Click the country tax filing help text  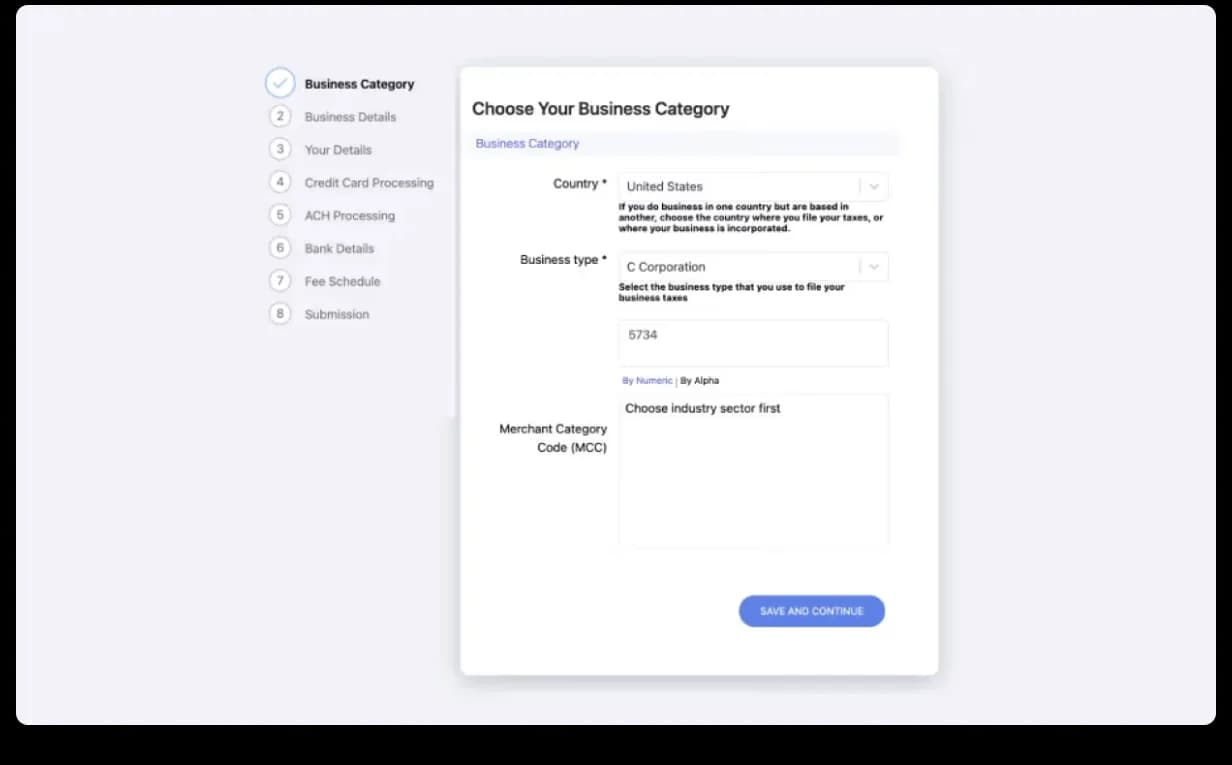pos(751,218)
